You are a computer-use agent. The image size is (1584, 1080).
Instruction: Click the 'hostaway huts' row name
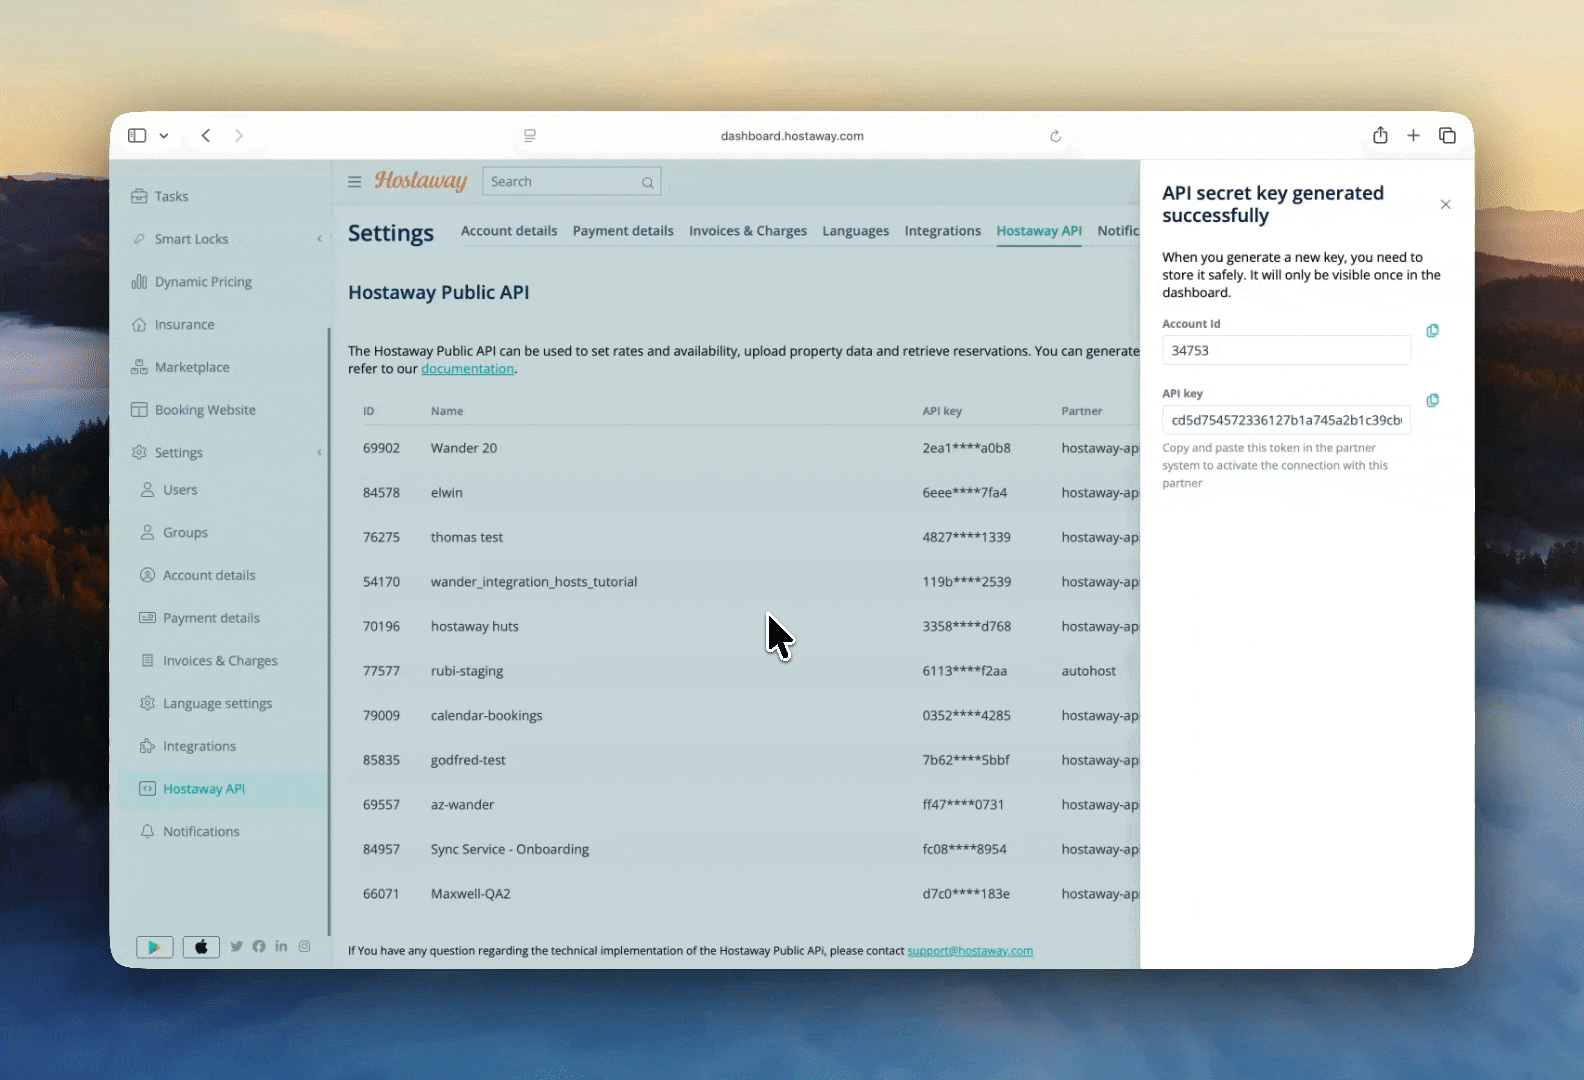(475, 627)
